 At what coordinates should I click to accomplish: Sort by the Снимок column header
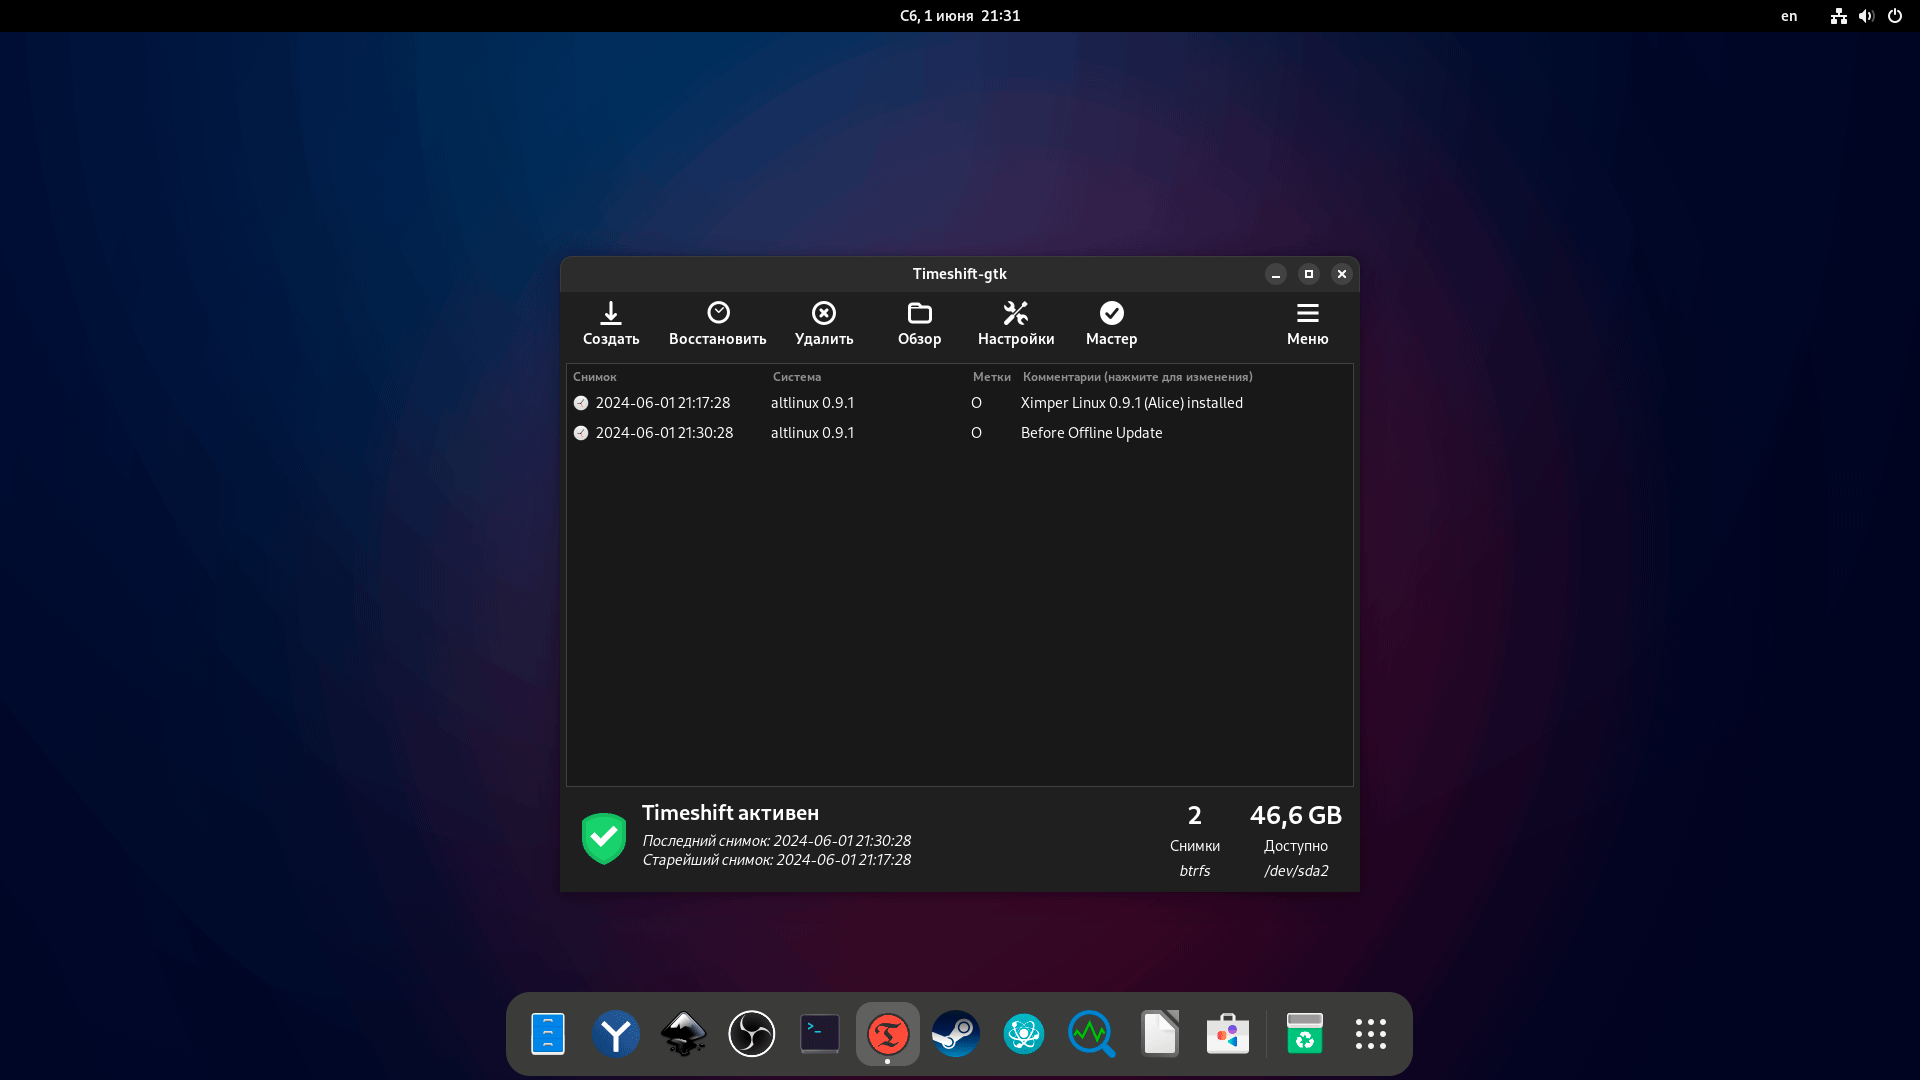tap(595, 377)
